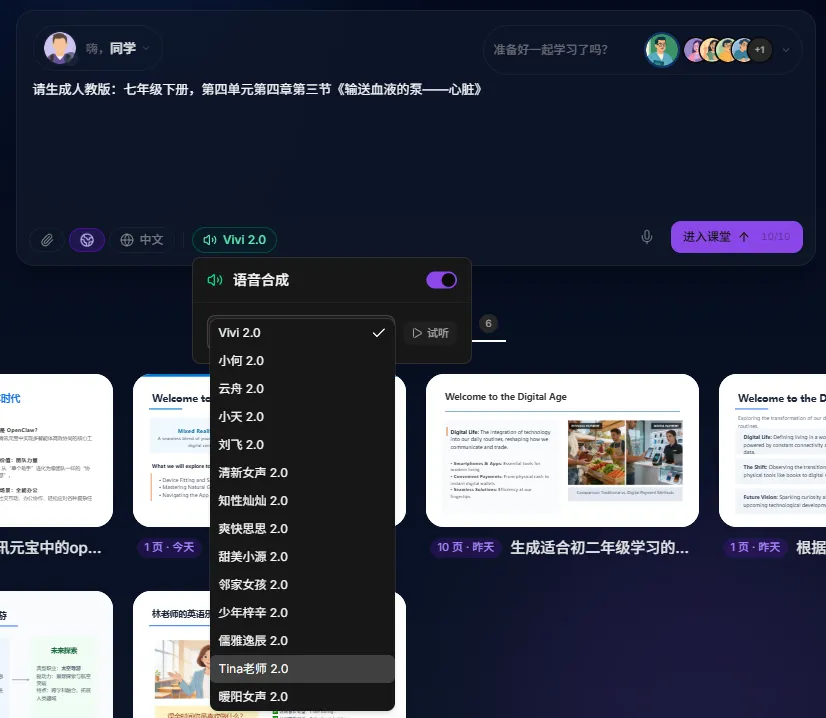
Task: Select 爽快思思 2.0 voice option
Action: pyautogui.click(x=302, y=528)
